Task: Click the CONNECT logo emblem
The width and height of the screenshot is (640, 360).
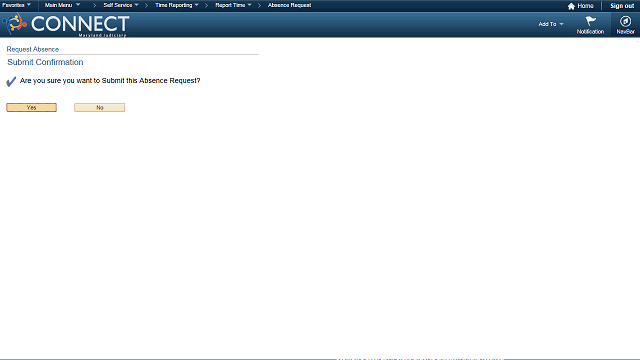Action: tap(14, 23)
